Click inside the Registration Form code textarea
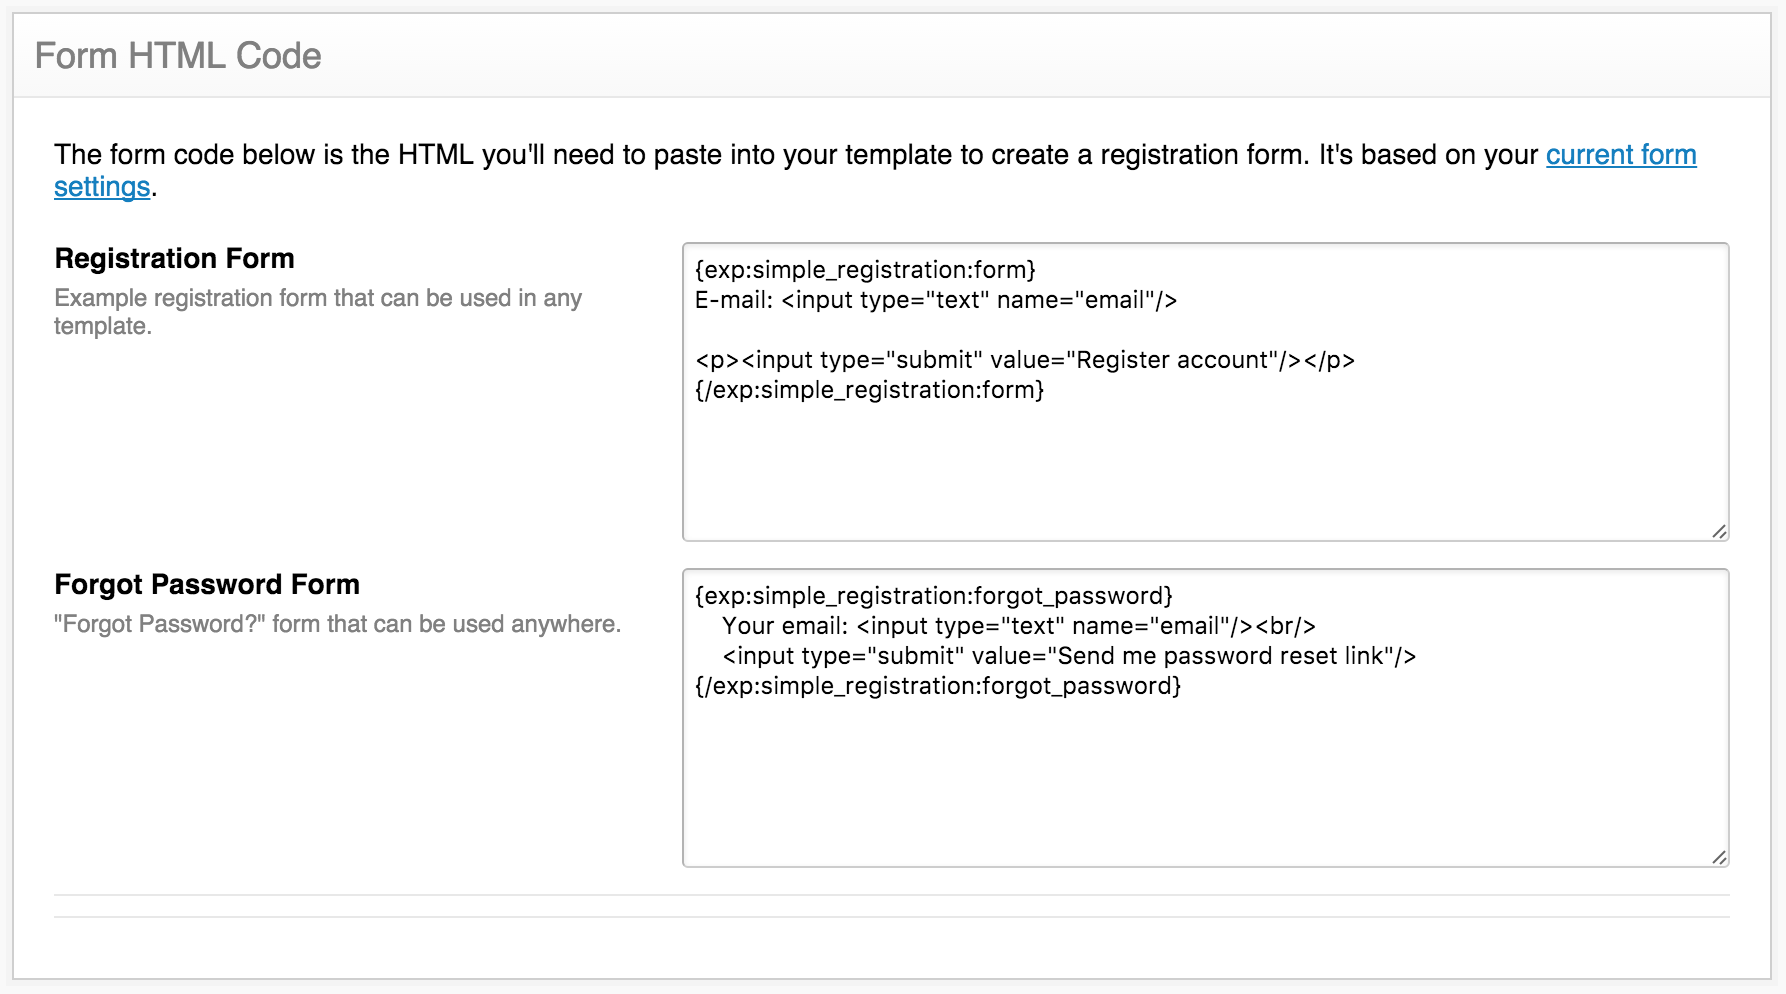Image resolution: width=1786 pixels, height=994 pixels. (x=1205, y=392)
